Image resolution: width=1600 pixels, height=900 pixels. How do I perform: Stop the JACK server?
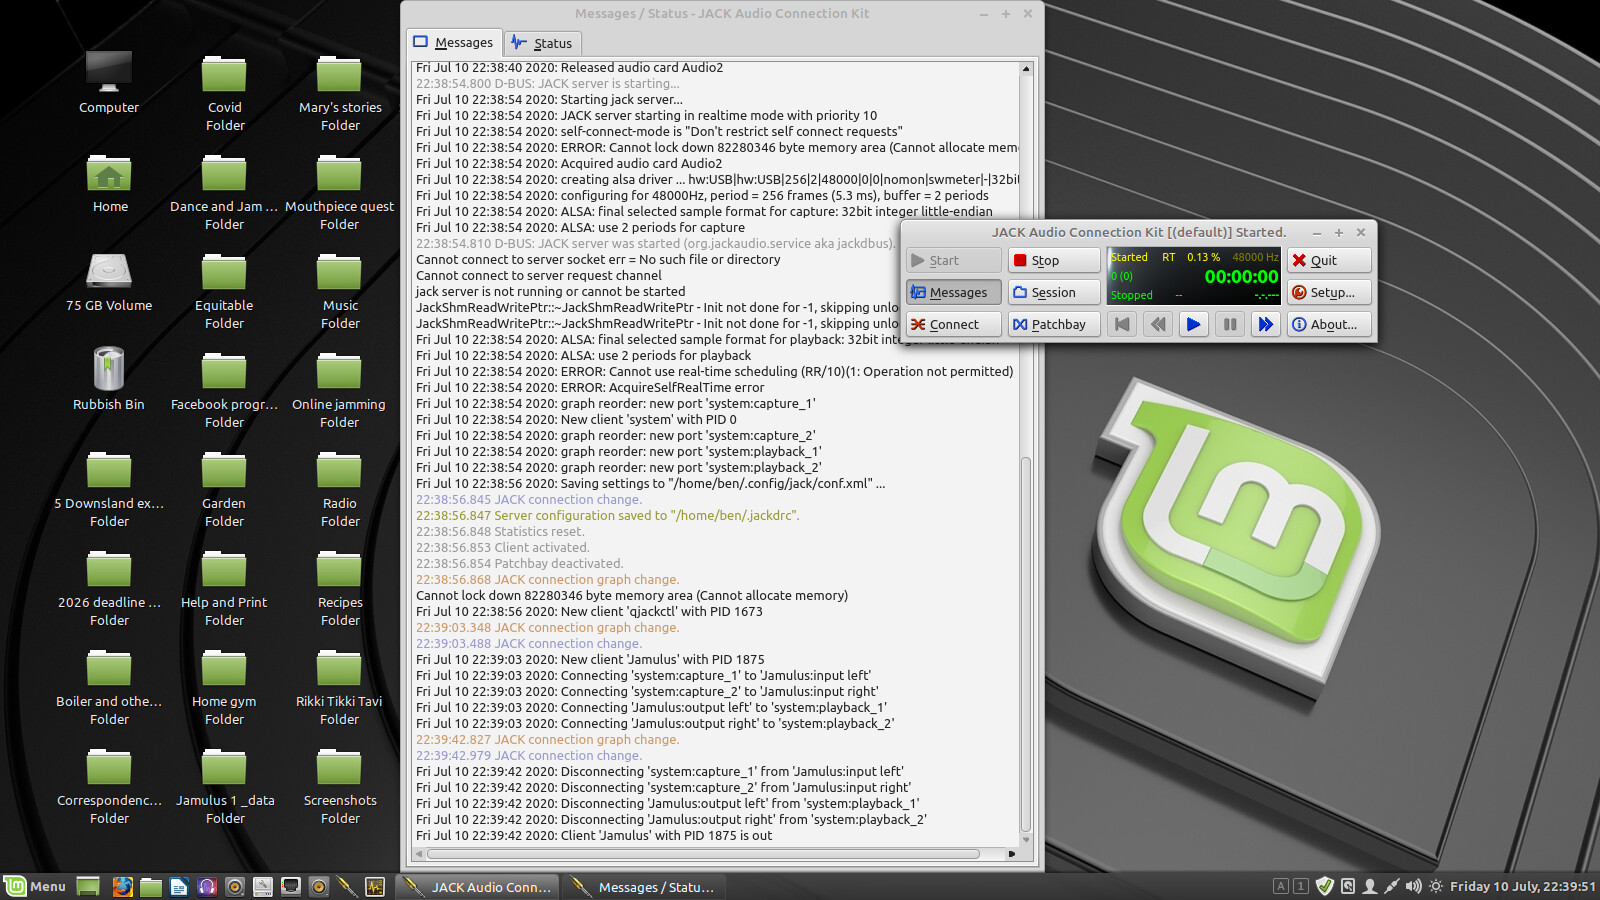point(1054,260)
